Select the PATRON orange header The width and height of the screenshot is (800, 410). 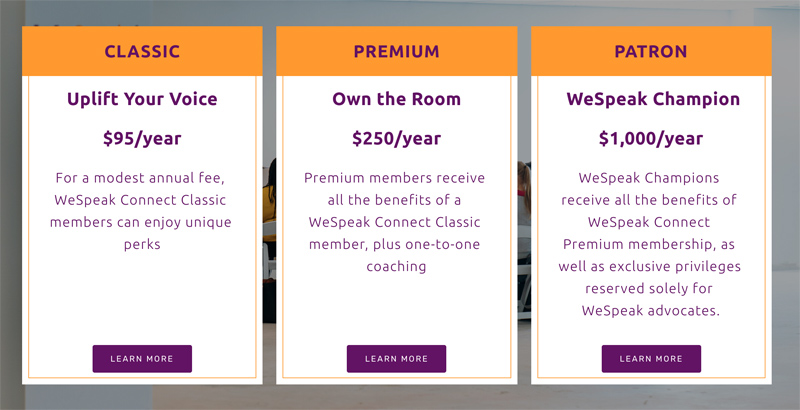(x=651, y=51)
